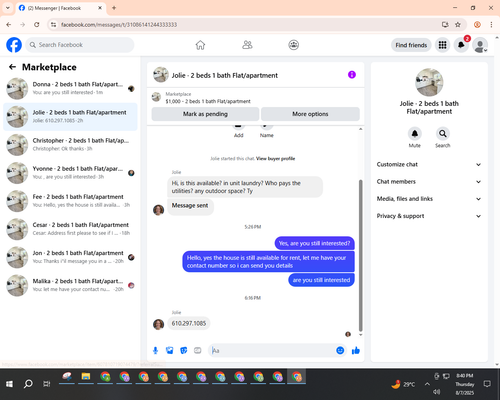Open taskbar clock showing 8:40 PM
The height and width of the screenshot is (400, 500).
pos(465,384)
